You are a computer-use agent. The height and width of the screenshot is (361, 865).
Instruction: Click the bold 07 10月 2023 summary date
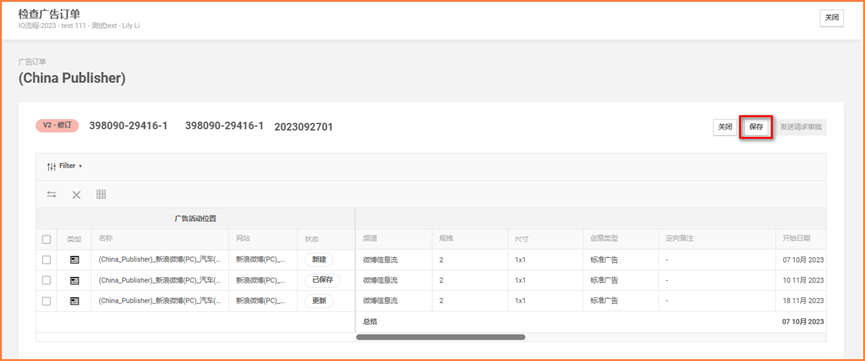click(803, 321)
